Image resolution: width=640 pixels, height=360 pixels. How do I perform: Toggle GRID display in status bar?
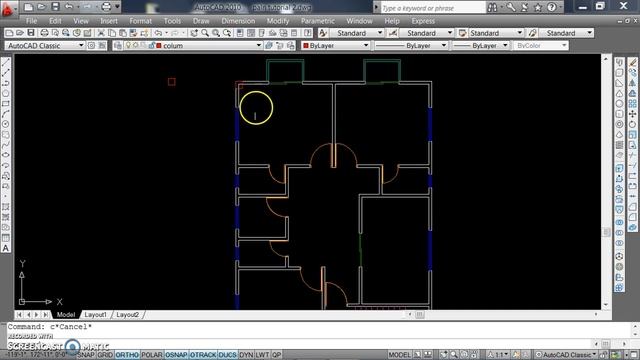point(105,355)
